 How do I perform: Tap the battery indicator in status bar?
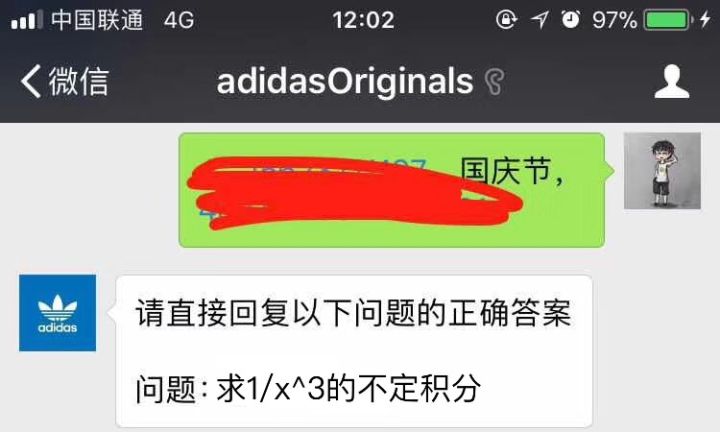(668, 21)
